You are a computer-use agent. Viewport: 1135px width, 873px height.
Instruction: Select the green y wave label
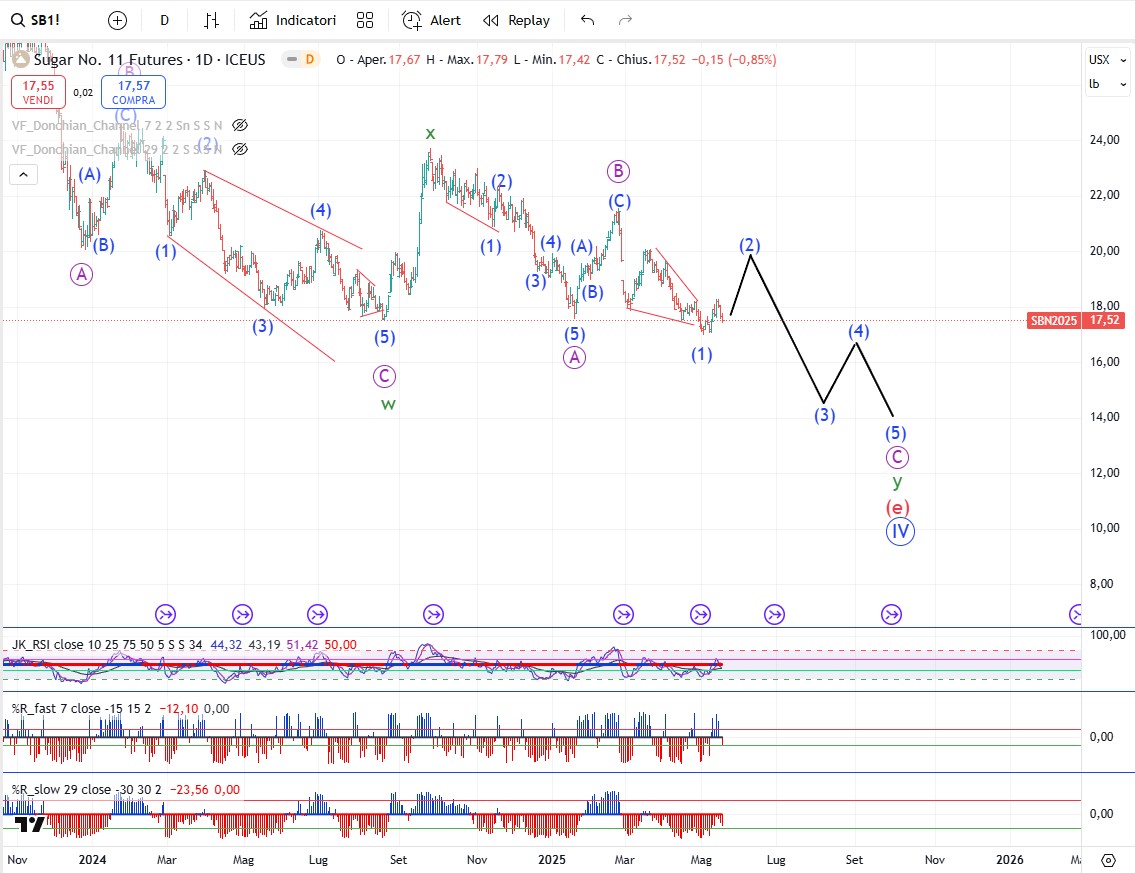coord(898,482)
